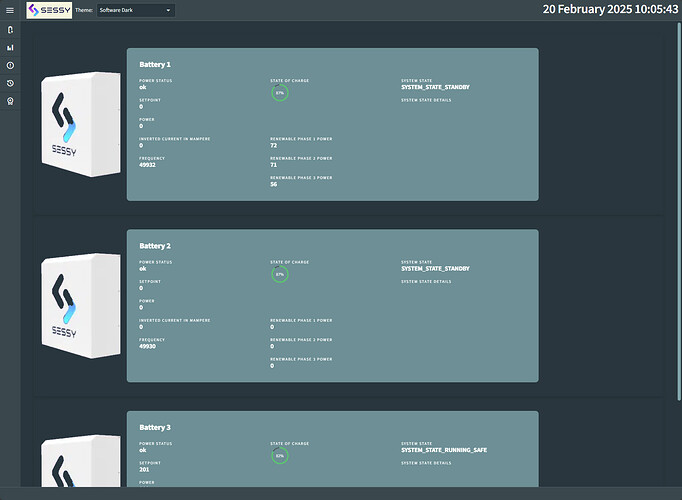Open the history clock sidebar icon

click(10, 83)
